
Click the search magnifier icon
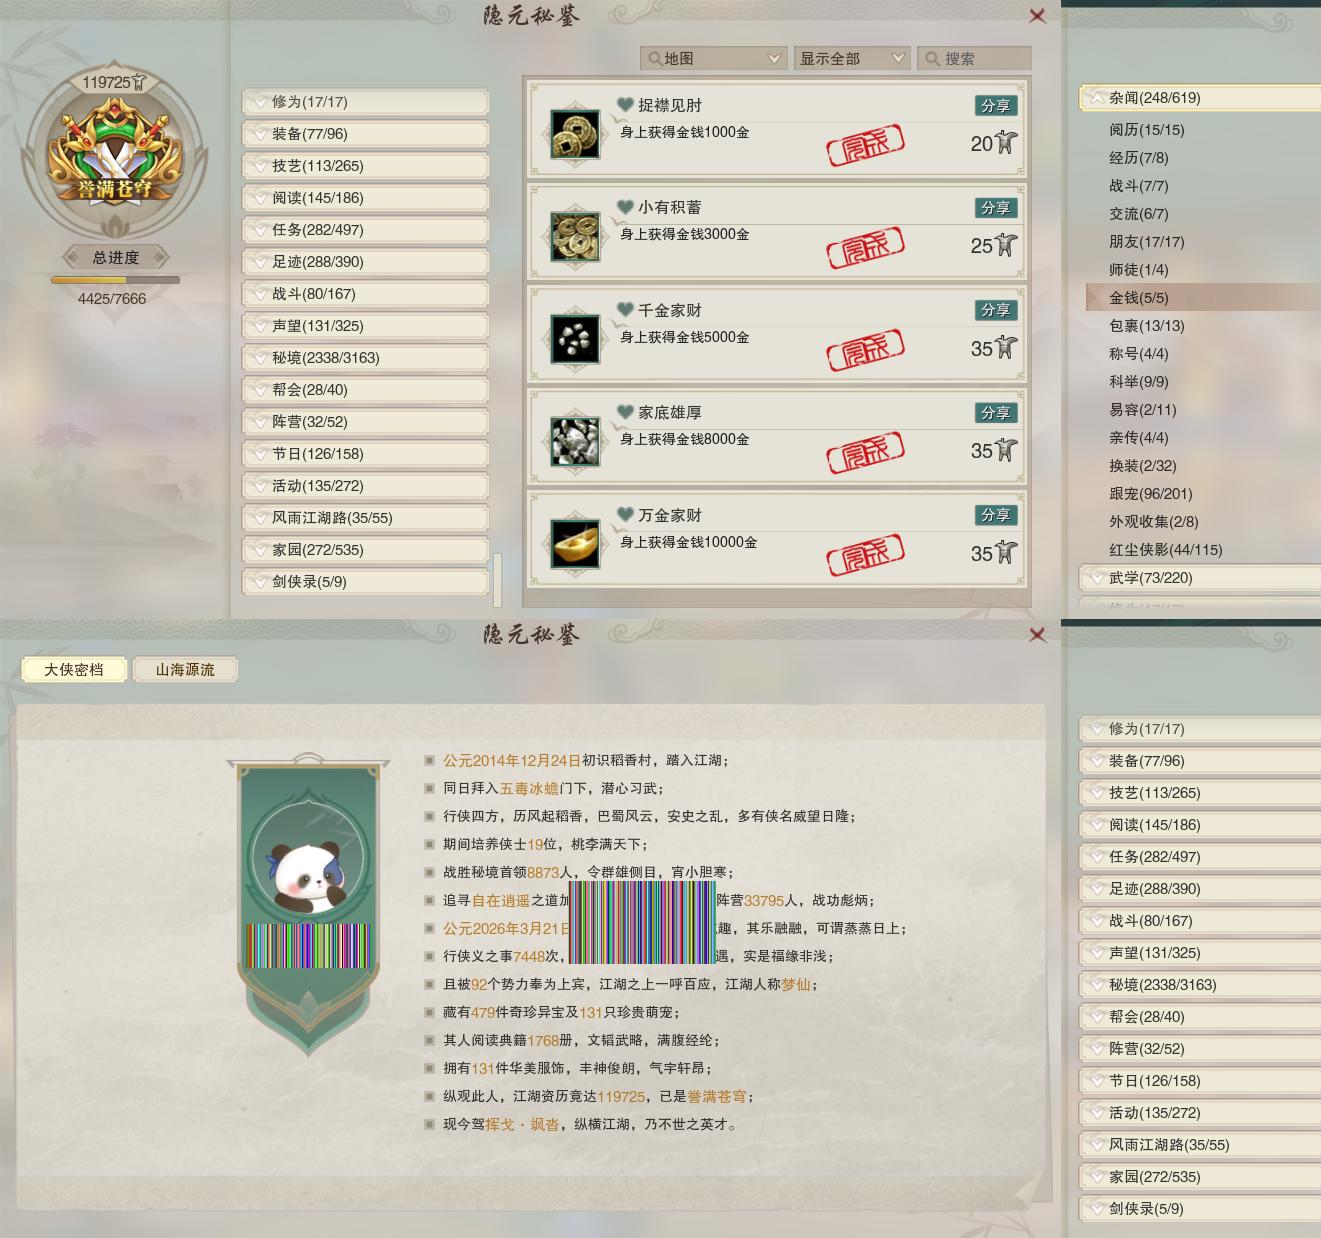click(932, 59)
